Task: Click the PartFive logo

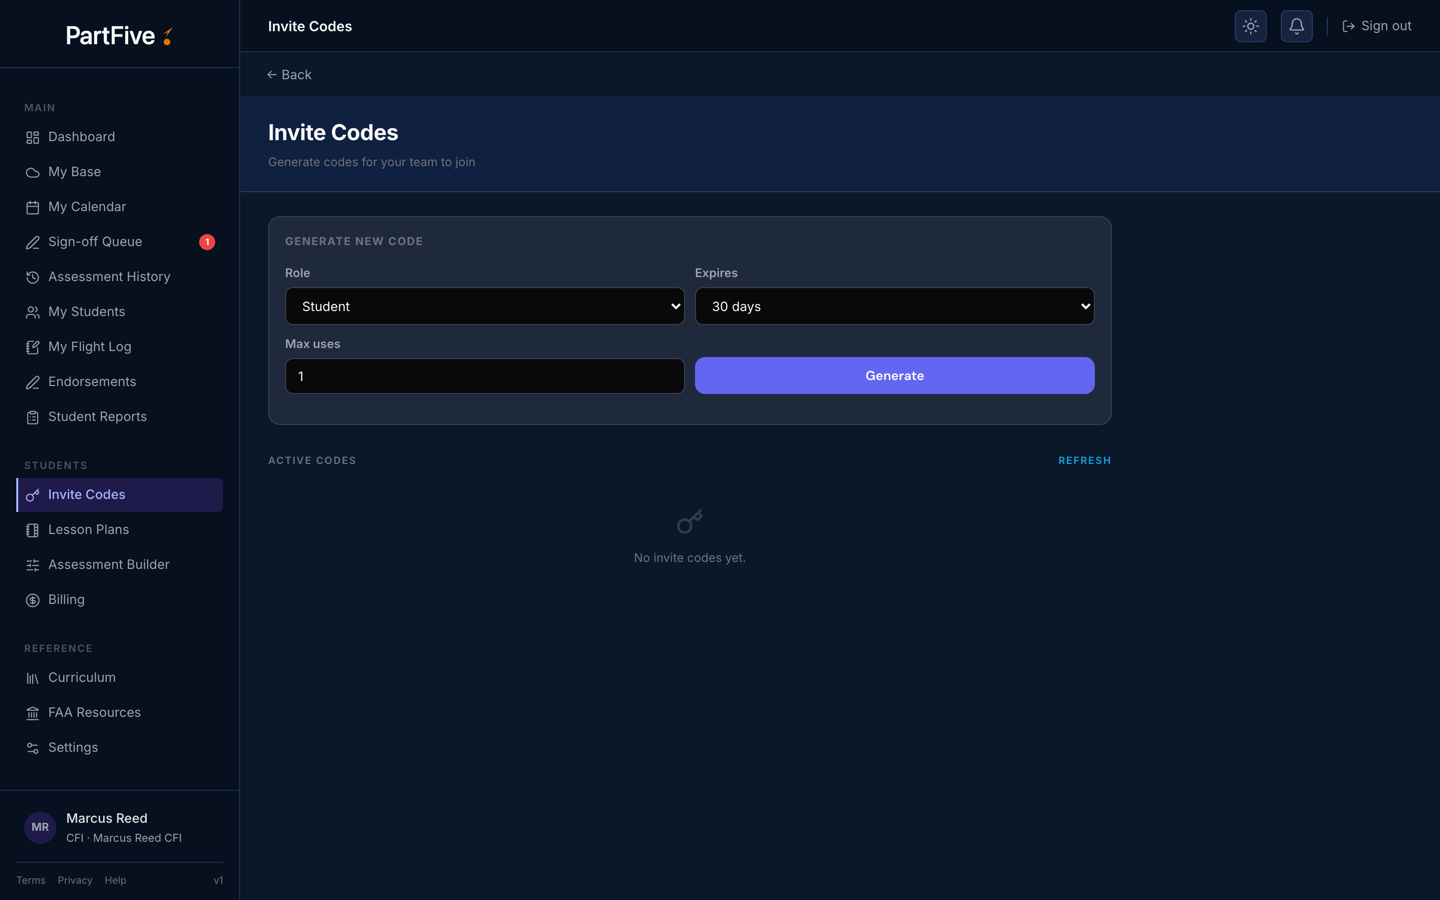Action: coord(119,36)
